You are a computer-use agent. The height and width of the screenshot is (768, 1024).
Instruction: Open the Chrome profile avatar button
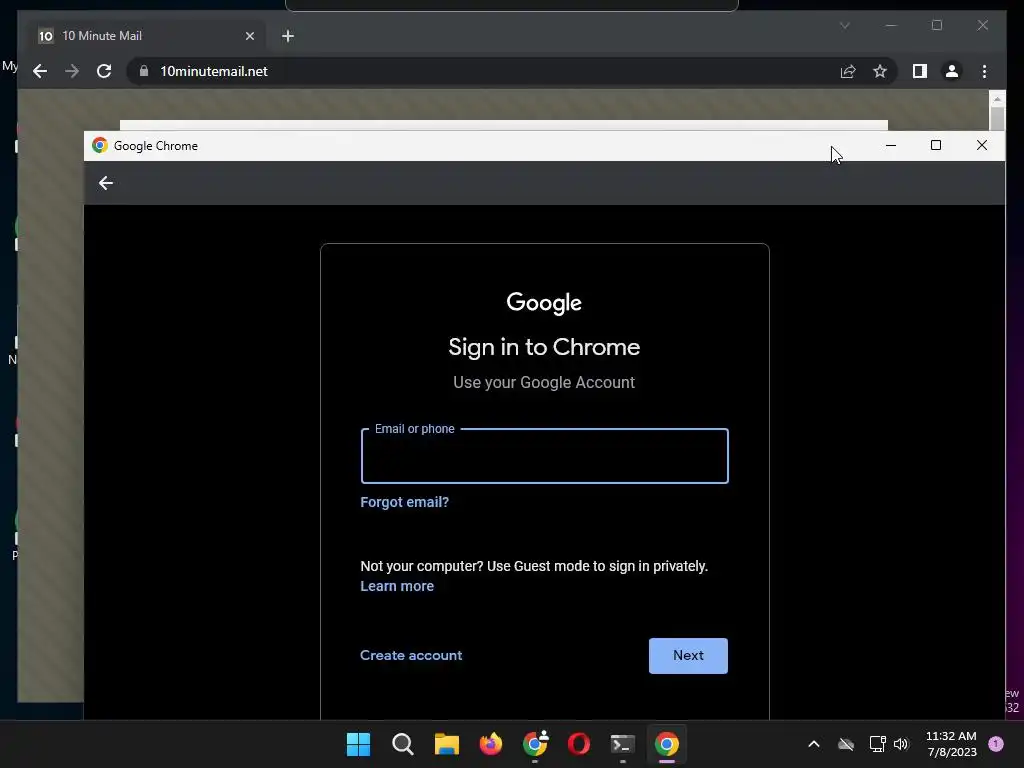coord(952,71)
